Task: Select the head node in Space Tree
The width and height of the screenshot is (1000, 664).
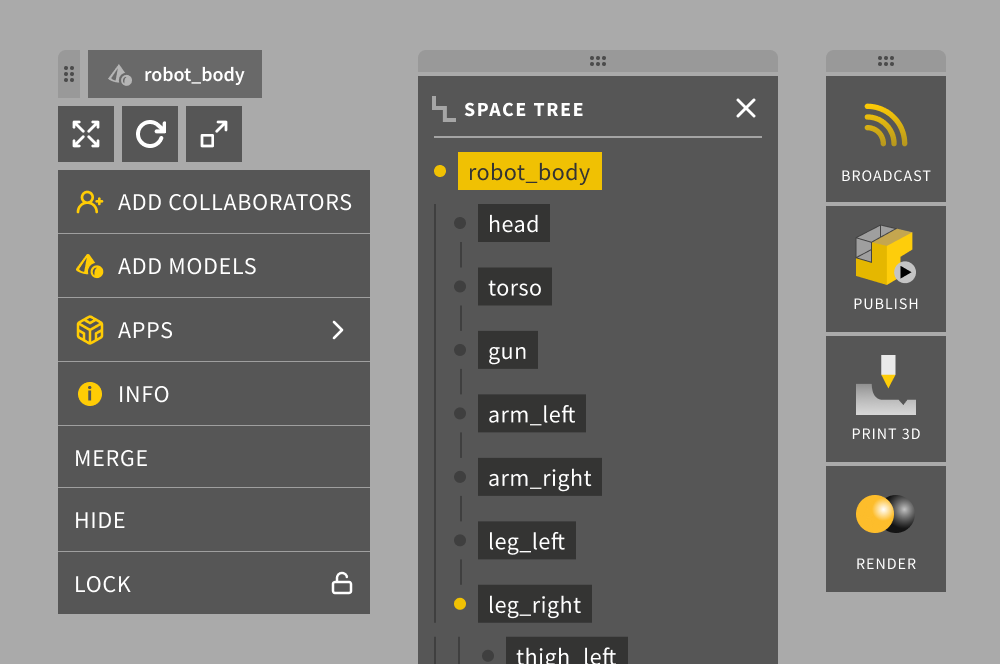Action: (513, 223)
